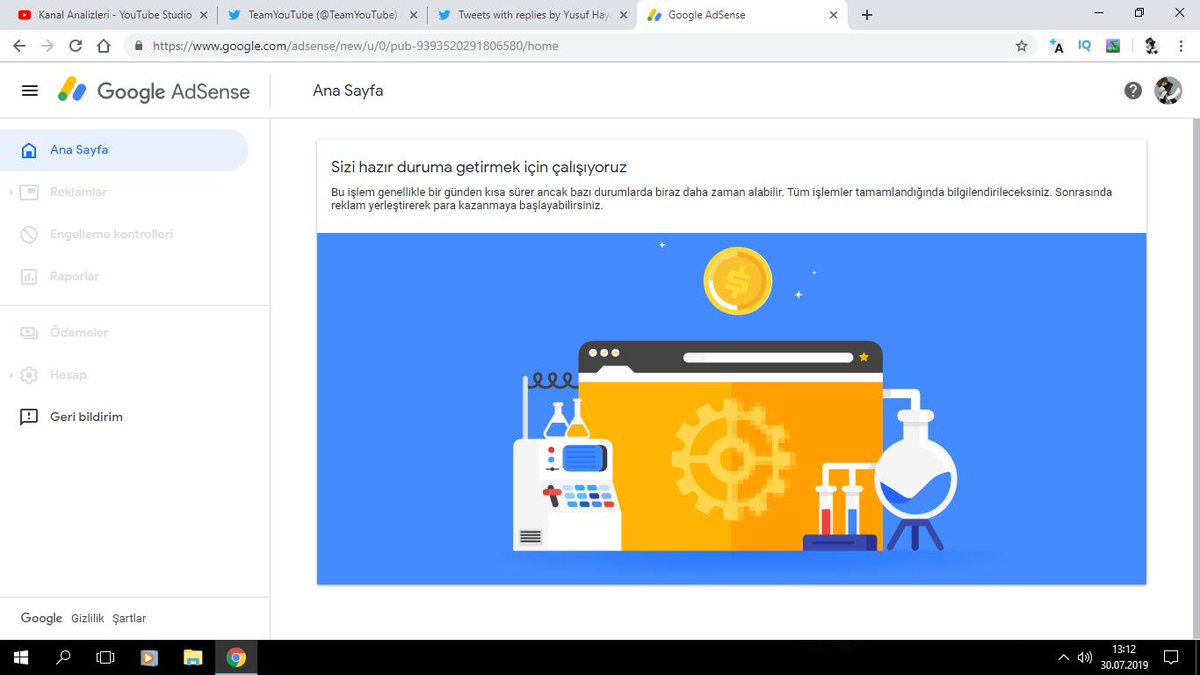
Task: Click the green image extension icon
Action: [x=1113, y=46]
